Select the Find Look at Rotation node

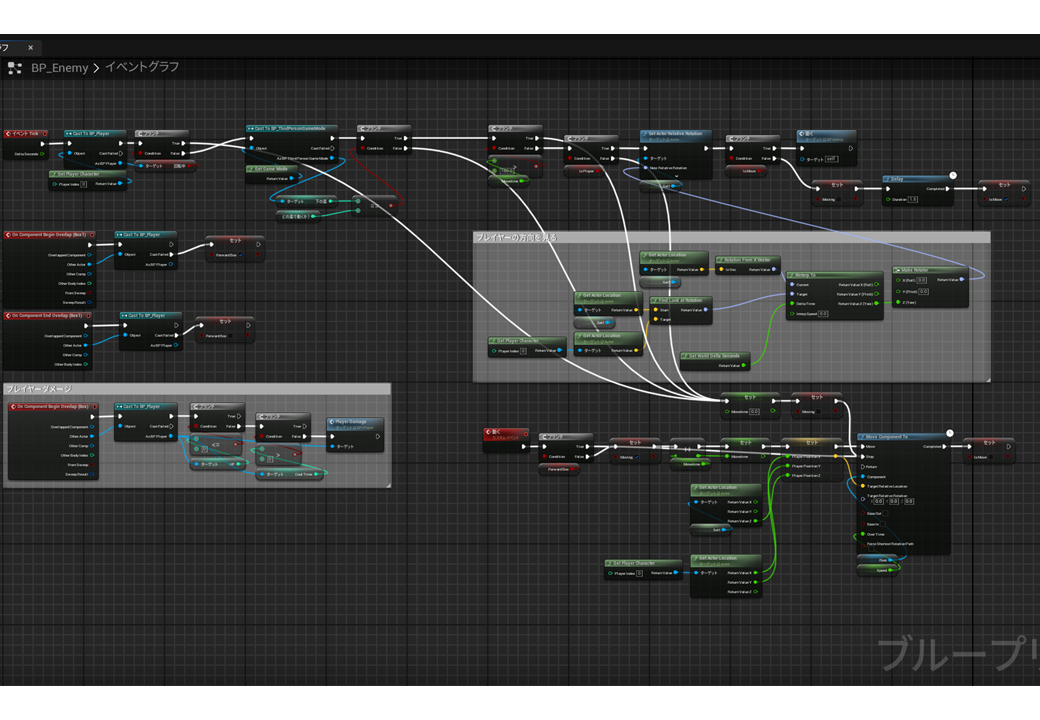(x=680, y=300)
